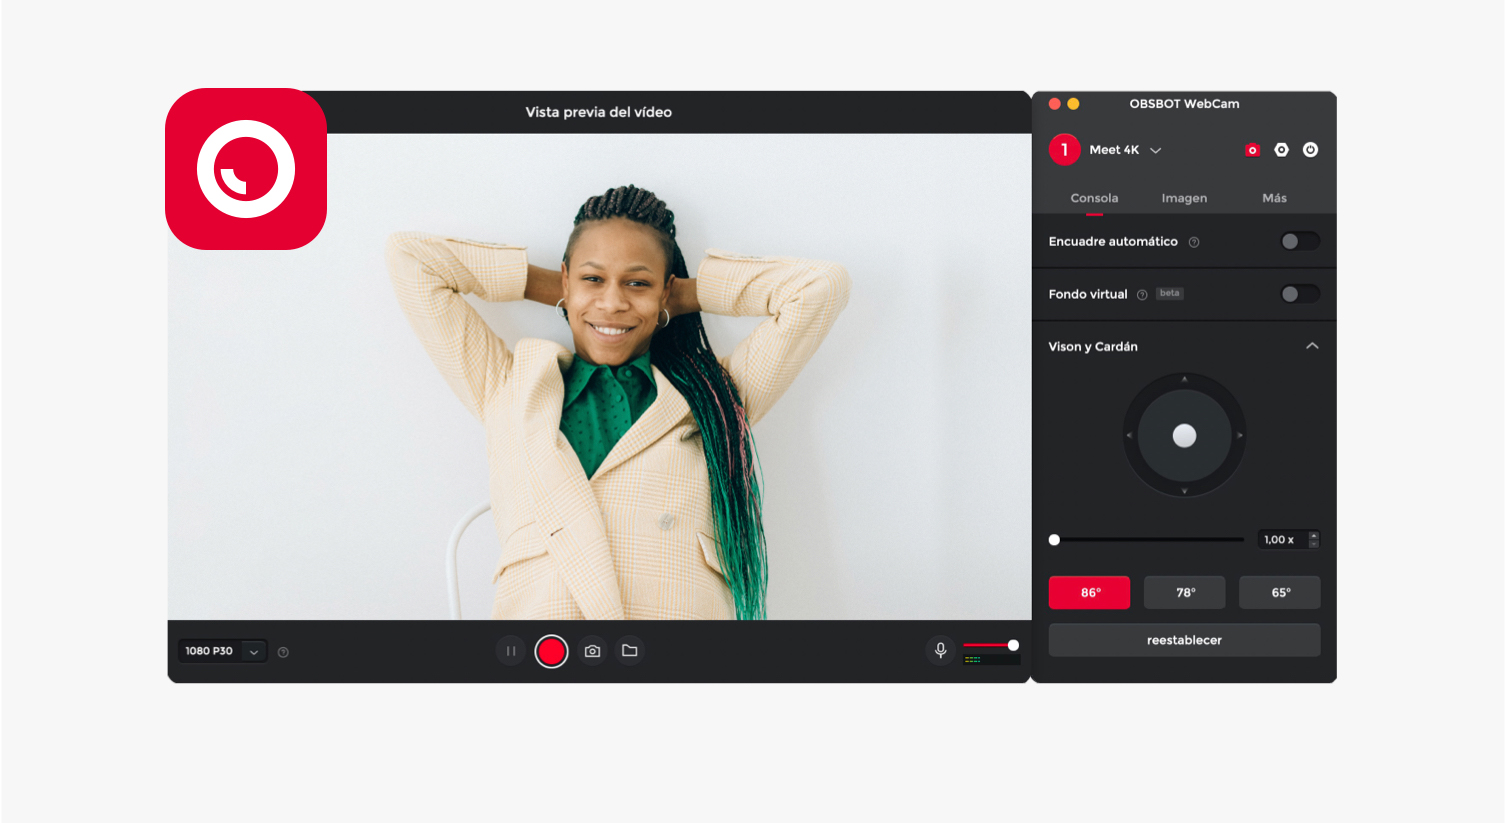Take a snapshot with the camera icon
The width and height of the screenshot is (1506, 823).
point(593,651)
